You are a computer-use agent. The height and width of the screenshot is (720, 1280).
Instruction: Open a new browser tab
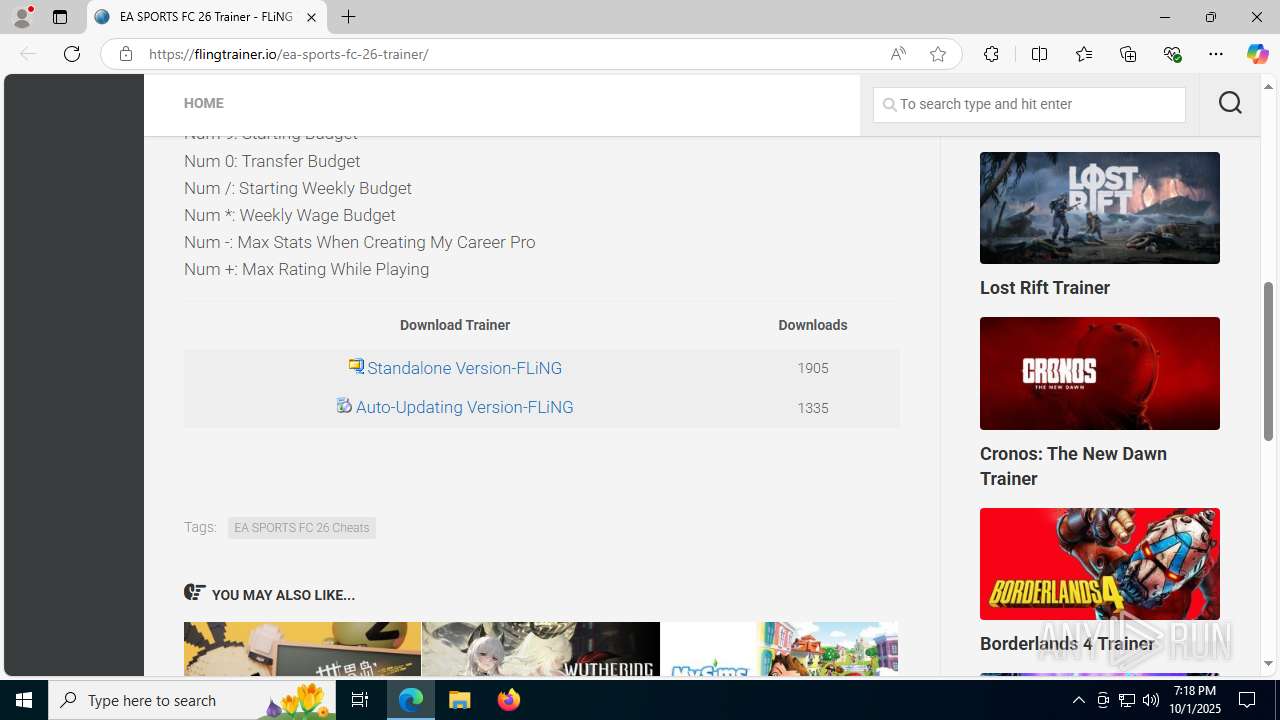coord(348,17)
